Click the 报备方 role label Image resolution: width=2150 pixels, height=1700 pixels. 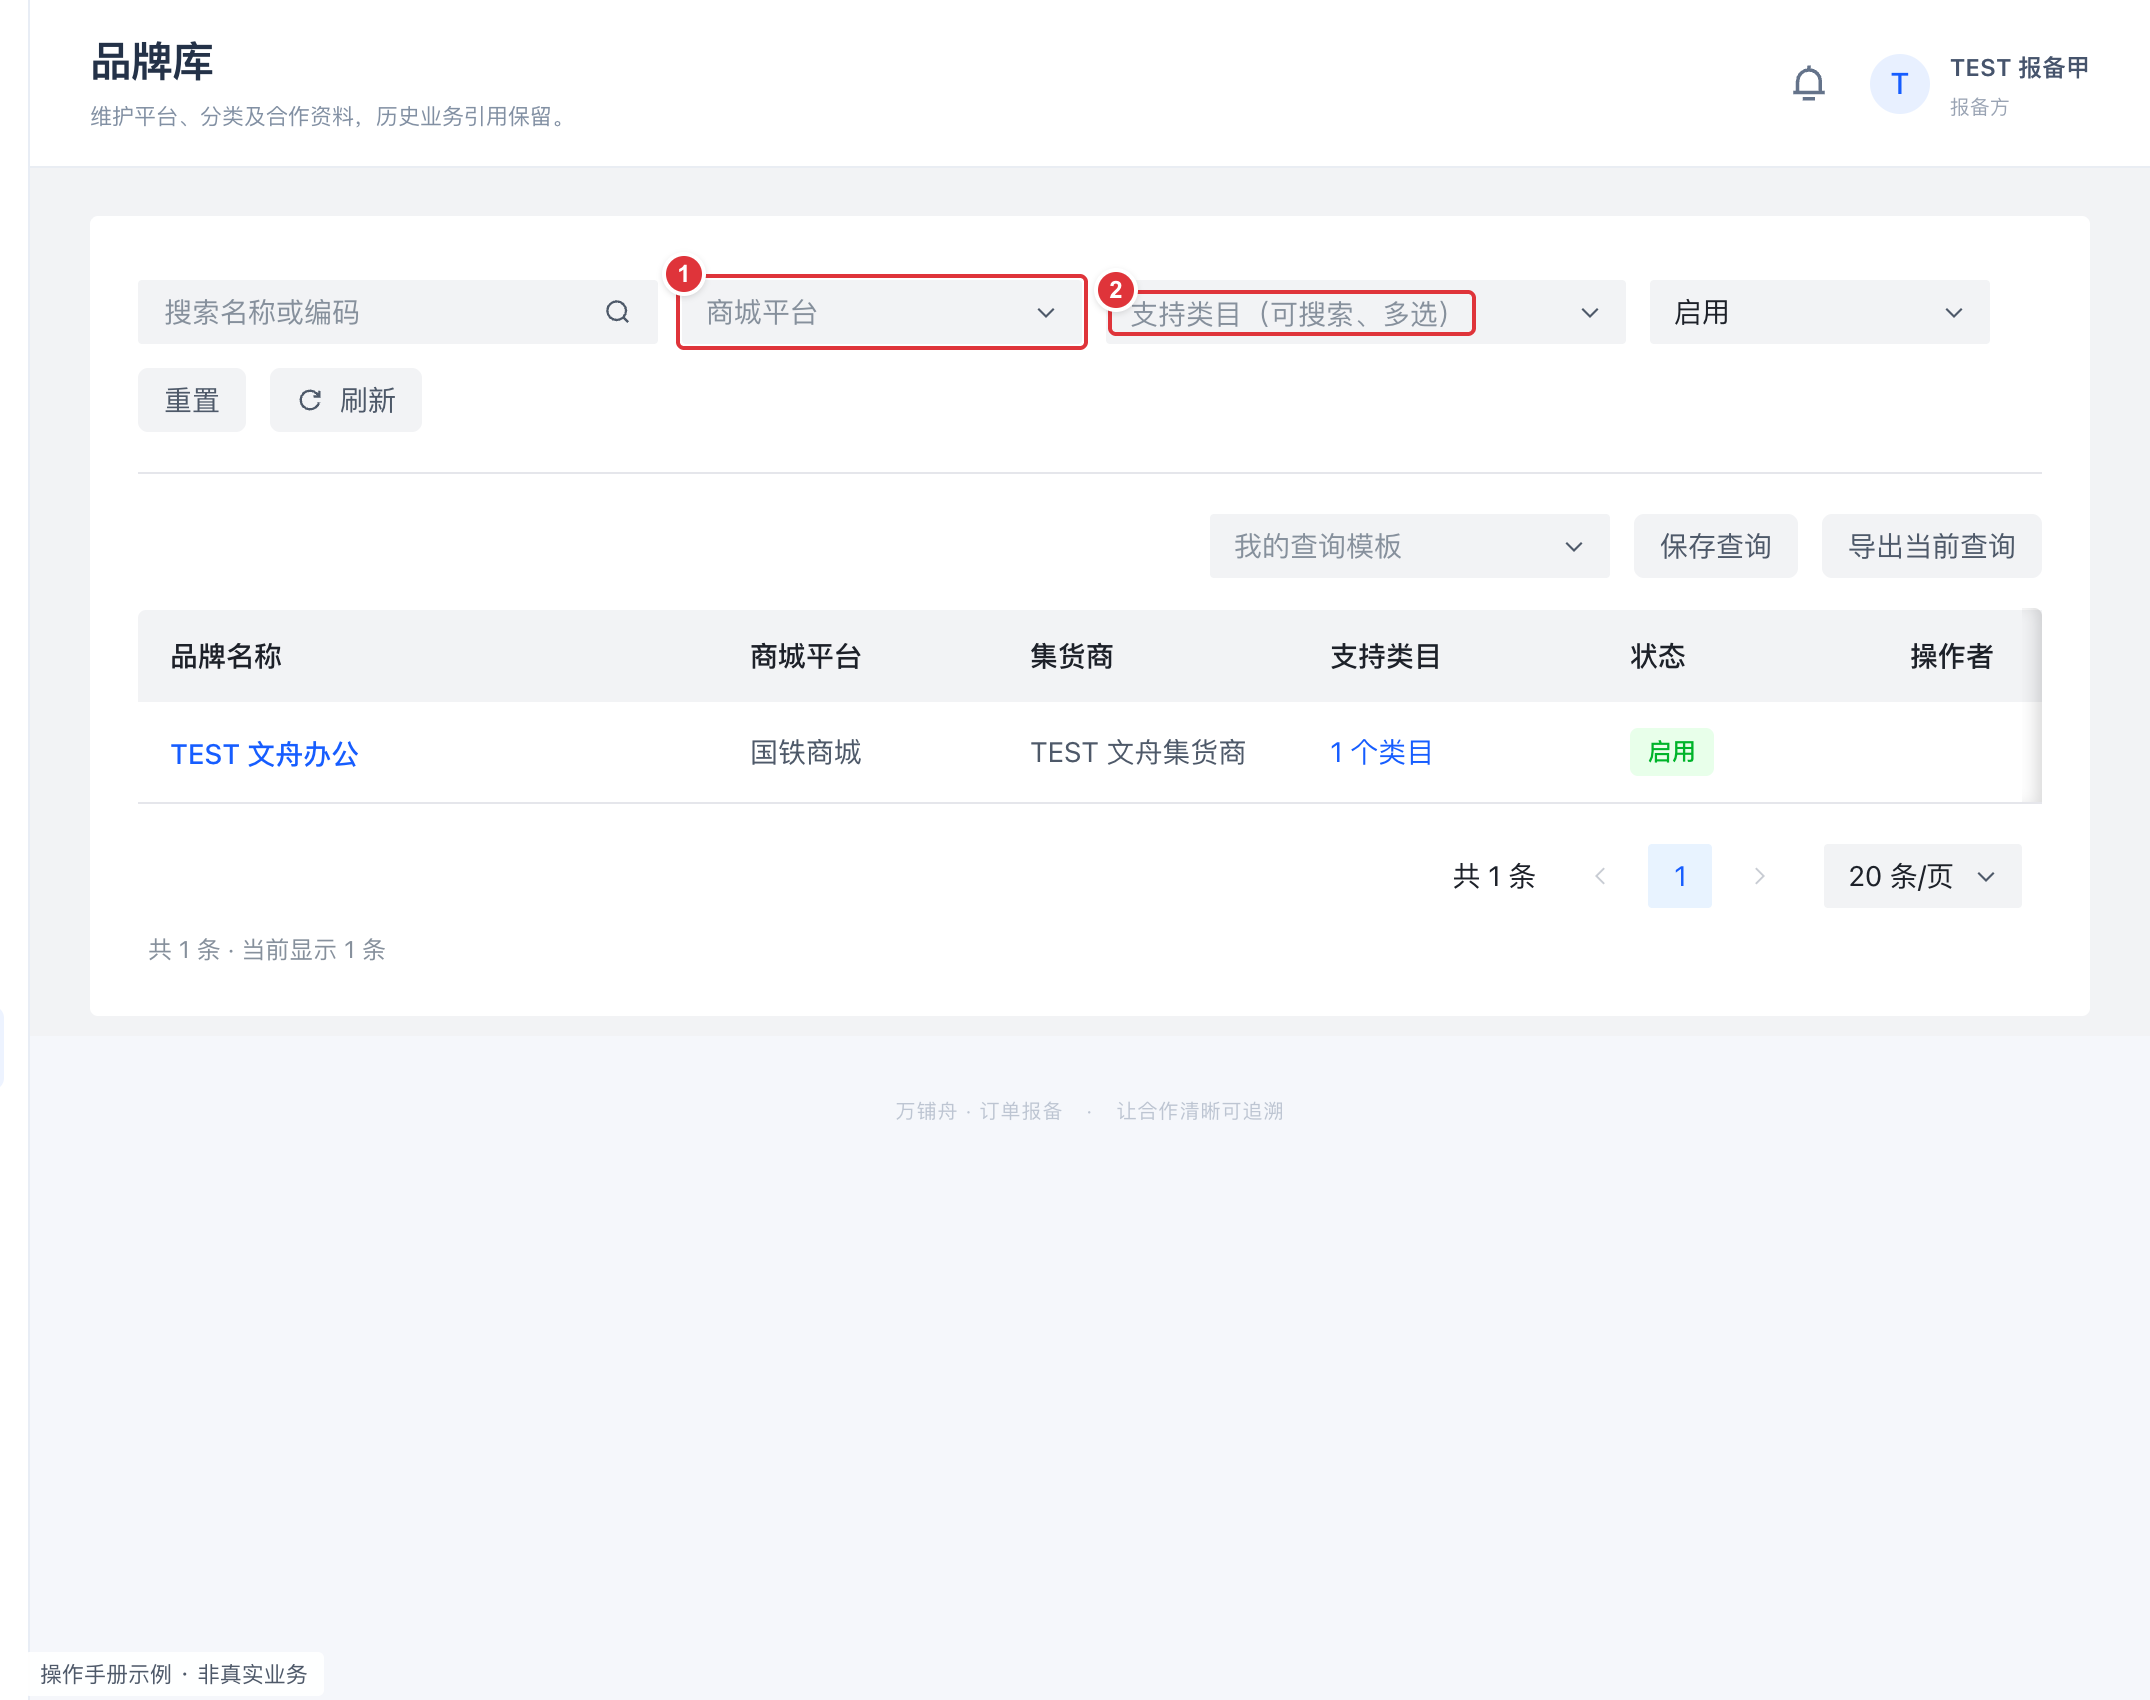coord(1979,107)
